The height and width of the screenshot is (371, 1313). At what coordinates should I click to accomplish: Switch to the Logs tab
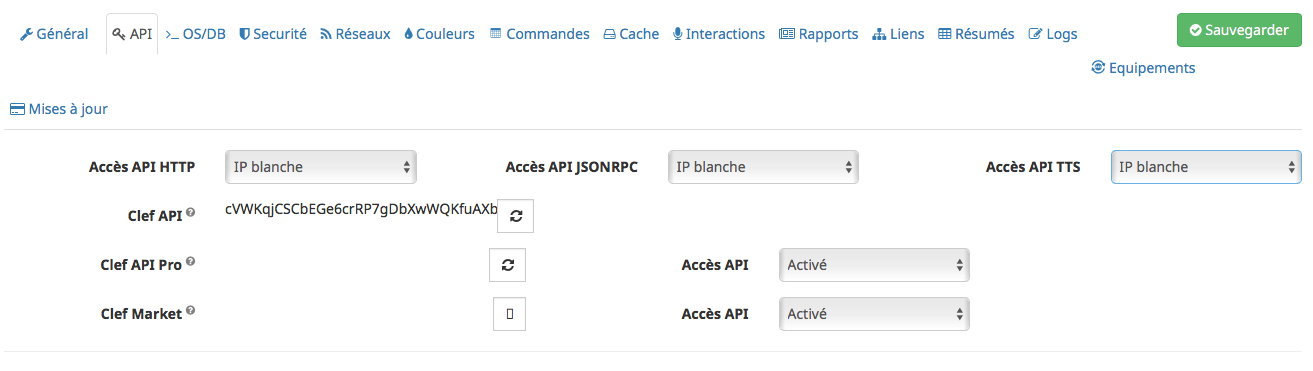[1053, 34]
